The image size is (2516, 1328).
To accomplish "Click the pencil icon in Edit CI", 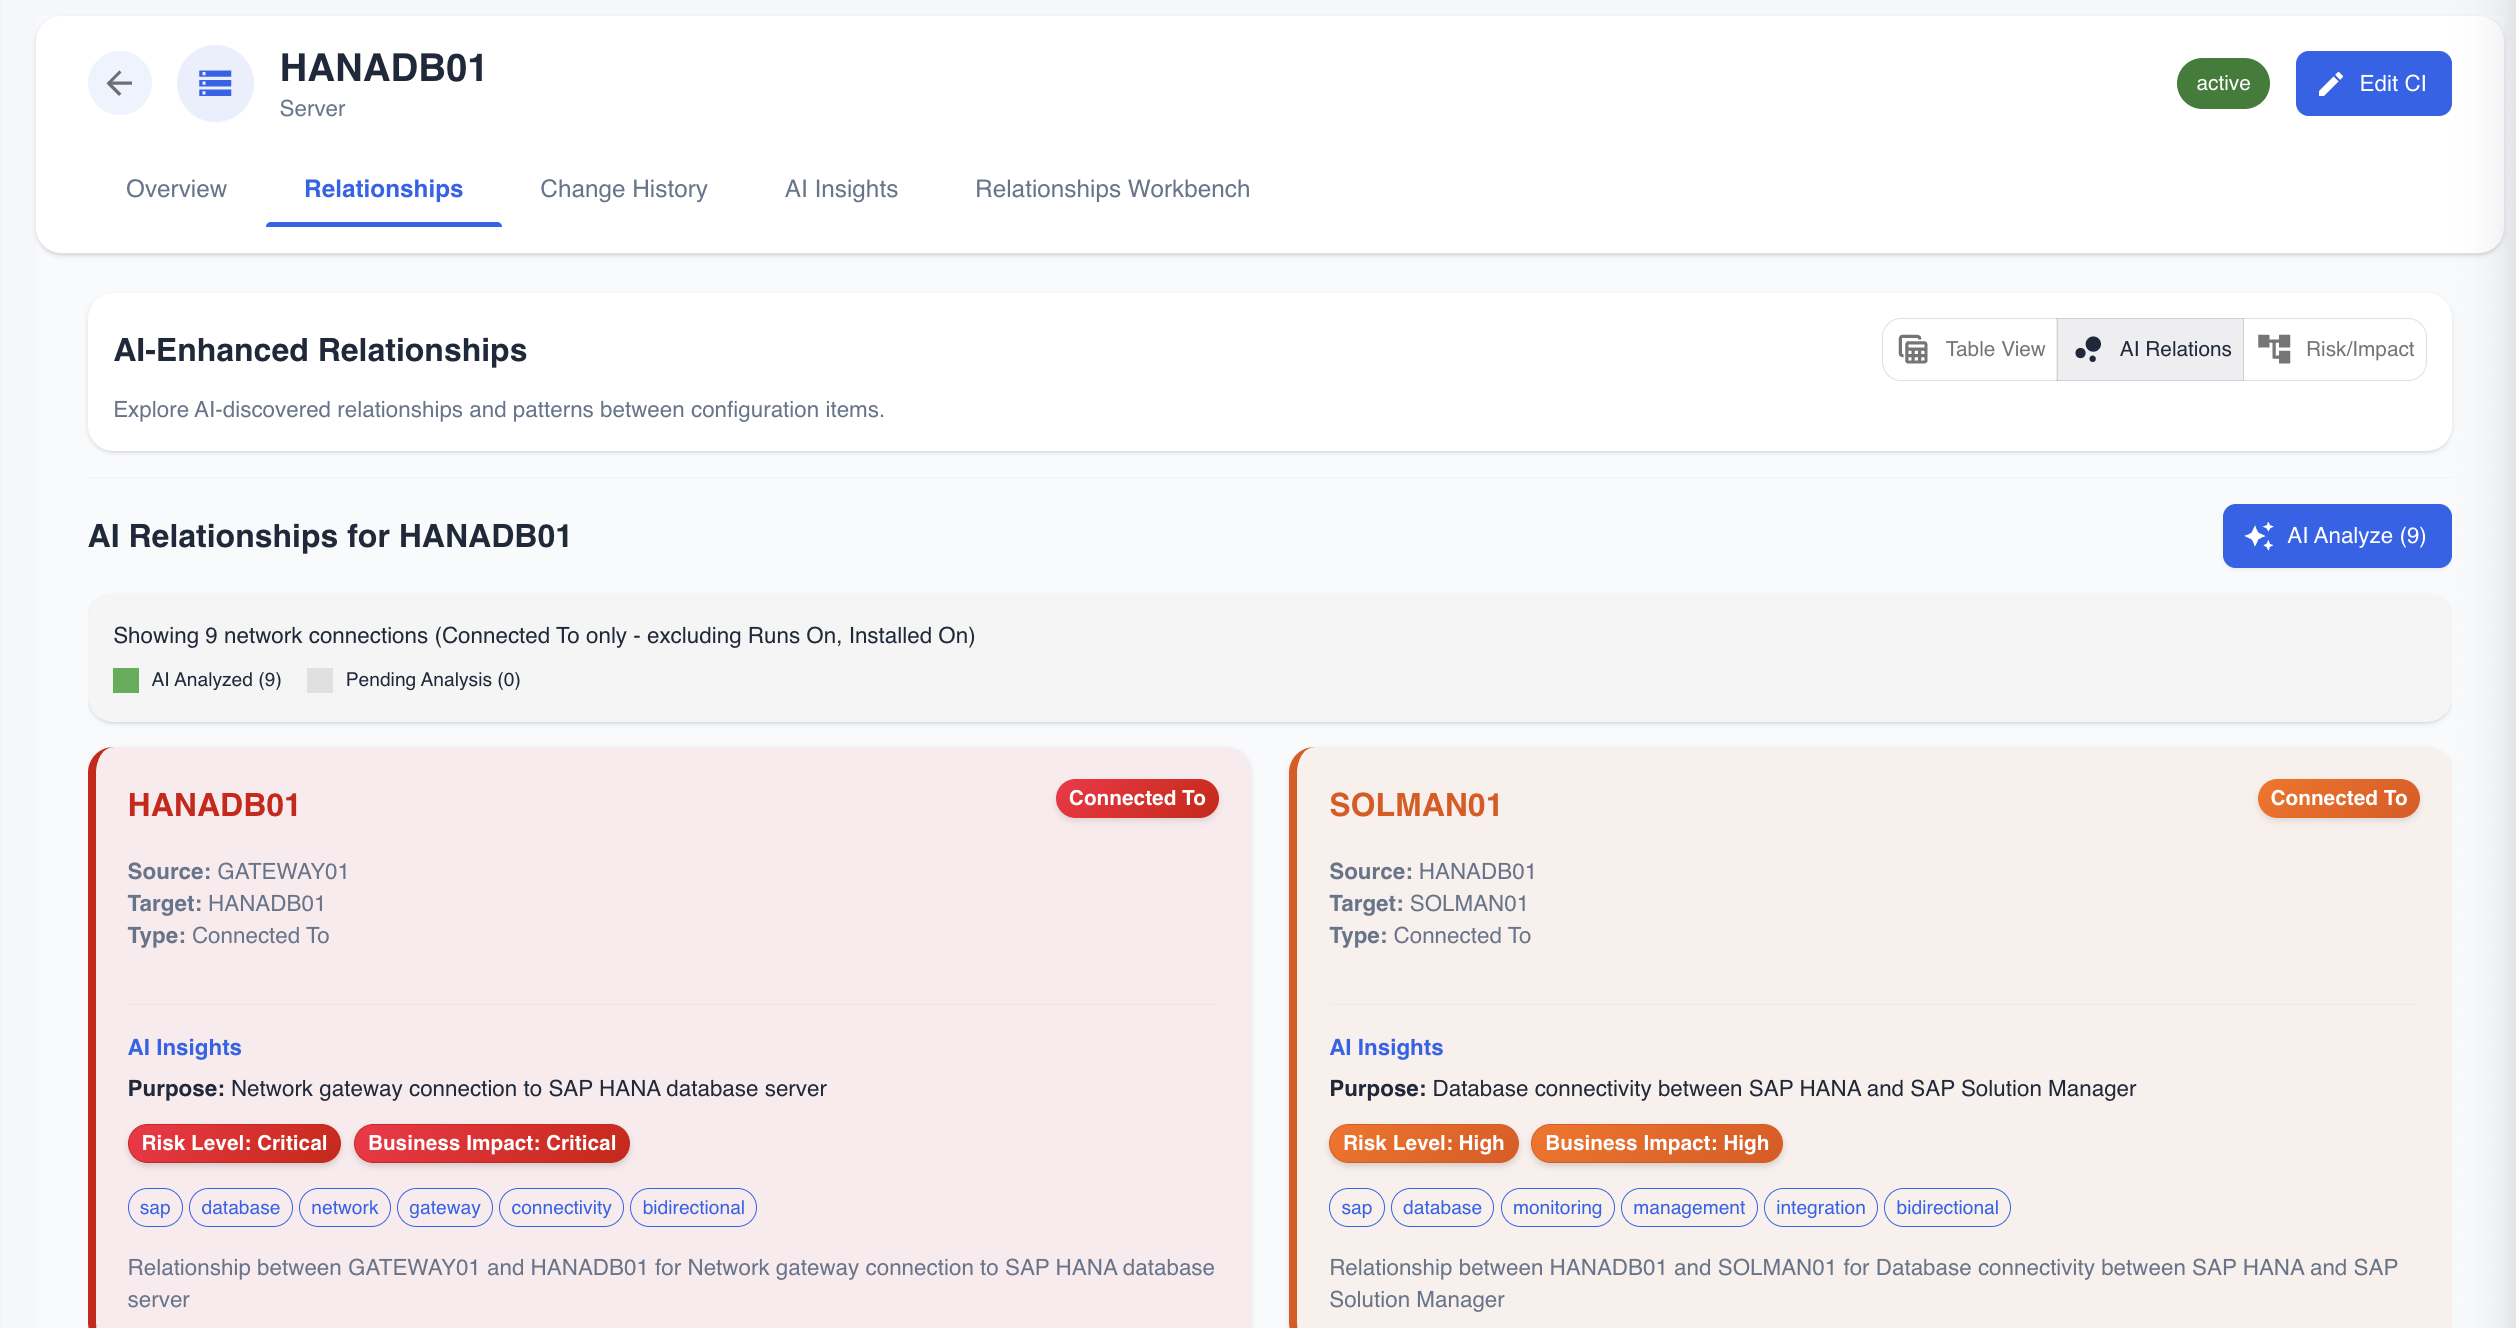I will [2330, 84].
